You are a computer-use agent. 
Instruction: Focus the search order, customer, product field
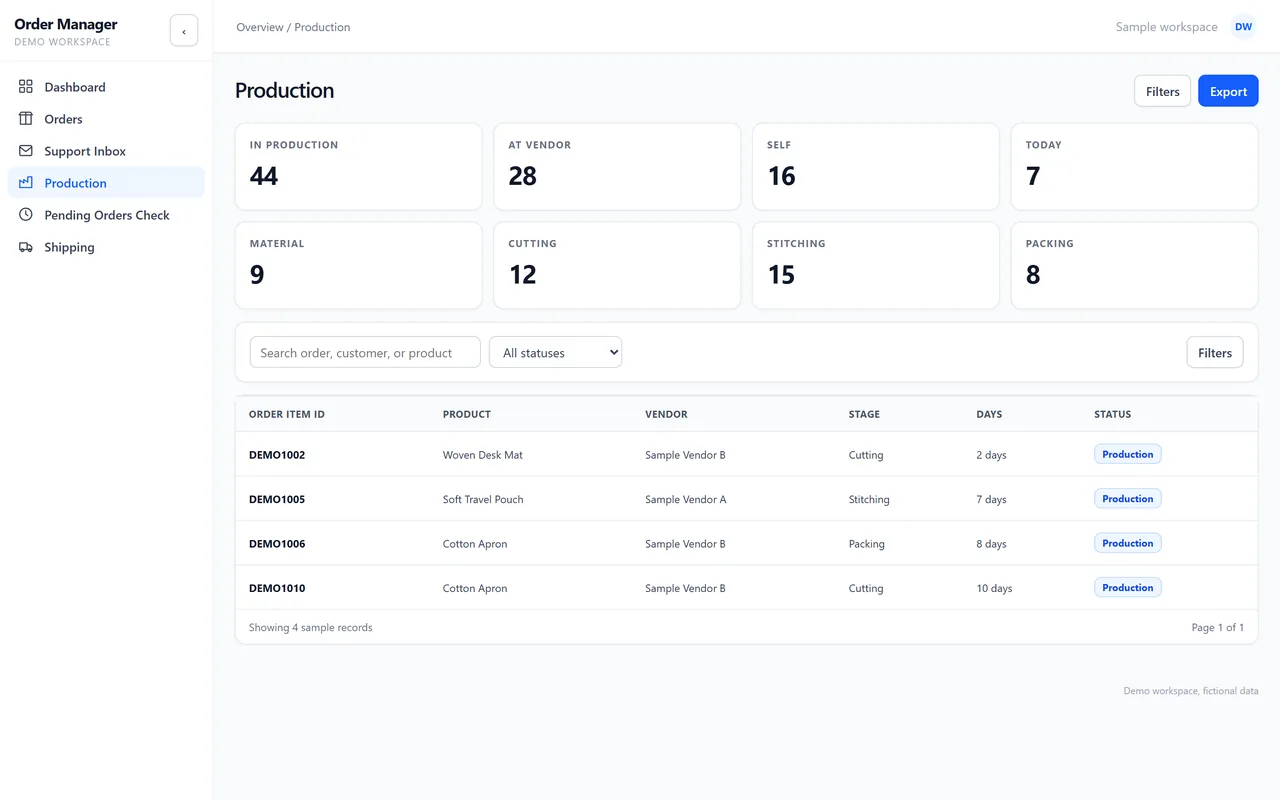365,352
